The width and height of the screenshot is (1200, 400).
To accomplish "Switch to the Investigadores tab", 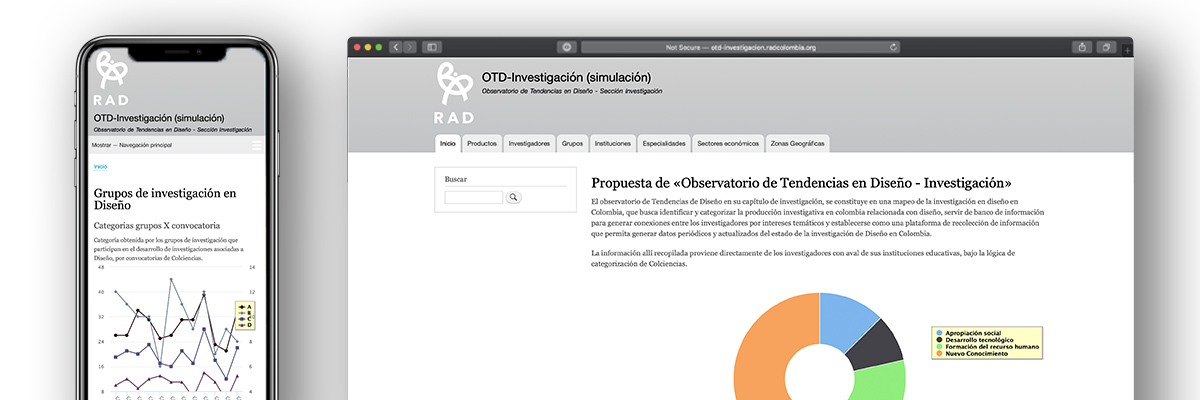I will (529, 144).
